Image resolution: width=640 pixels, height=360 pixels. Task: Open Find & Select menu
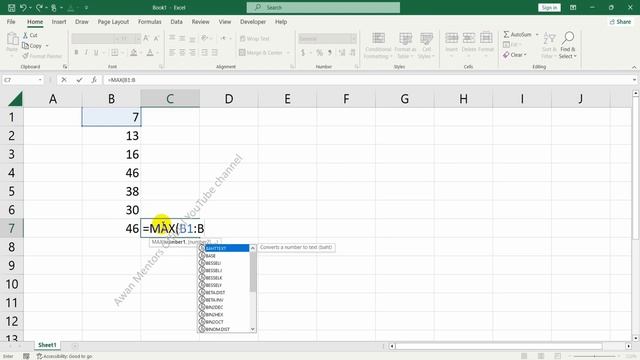click(x=568, y=45)
